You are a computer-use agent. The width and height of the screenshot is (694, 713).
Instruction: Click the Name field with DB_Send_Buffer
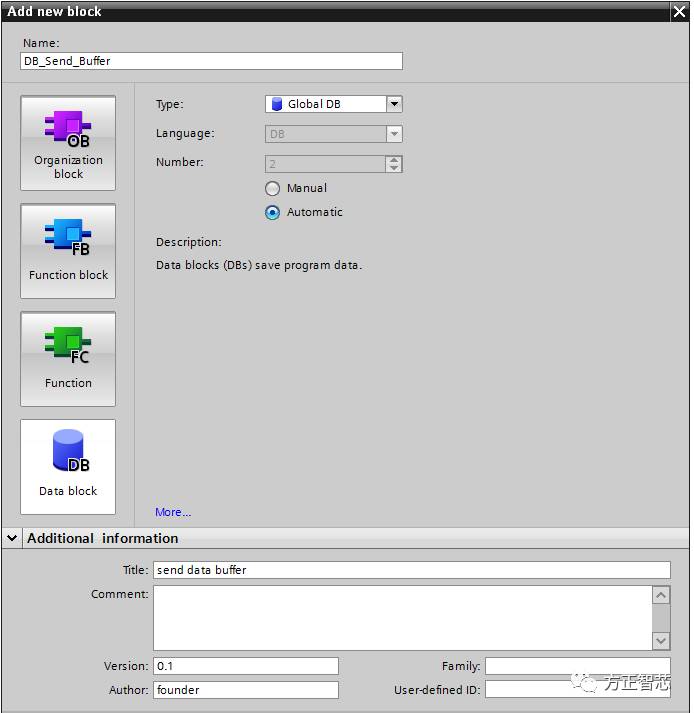211,61
